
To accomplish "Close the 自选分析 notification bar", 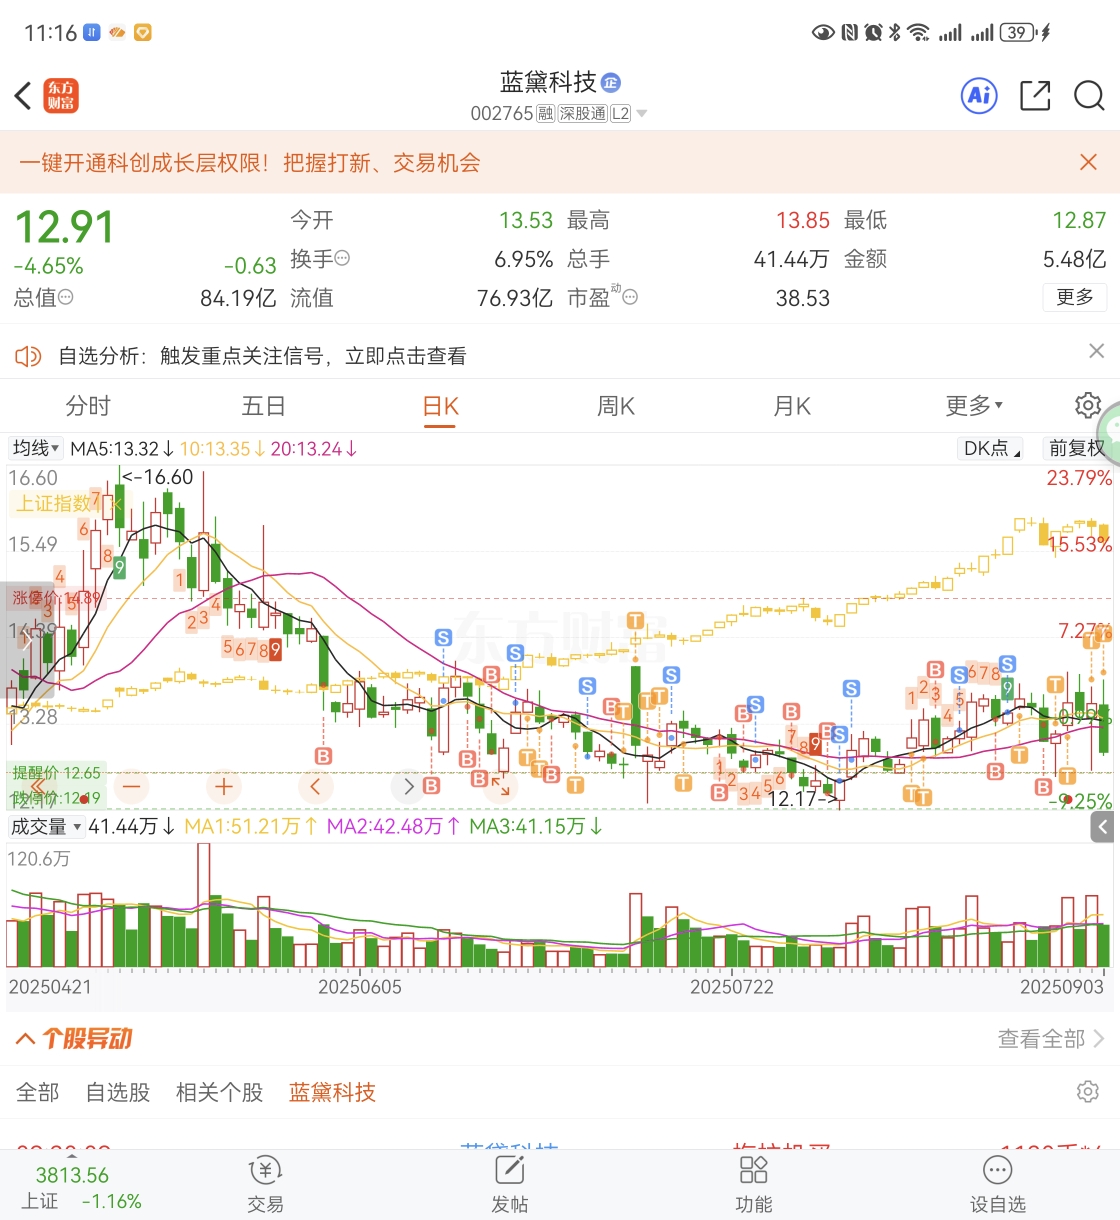I will point(1096,351).
